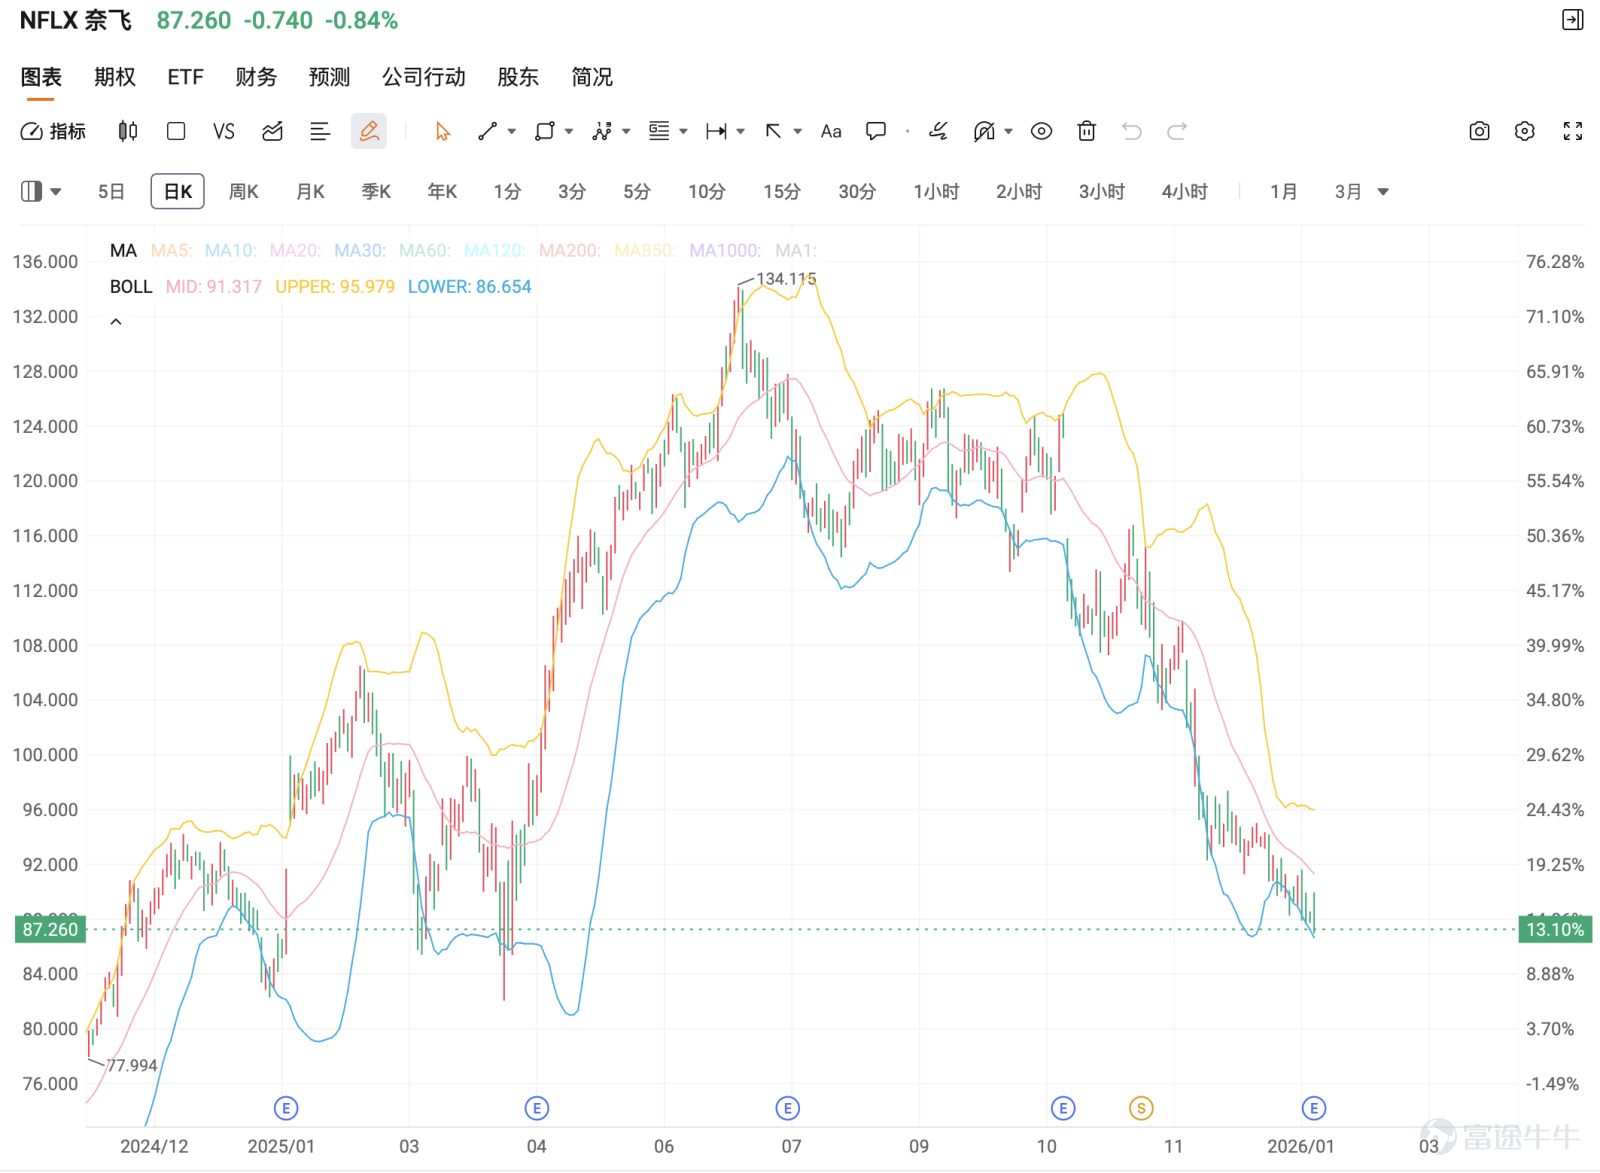The image size is (1600, 1173).
Task: Choose the 1小时 interval
Action: click(936, 191)
